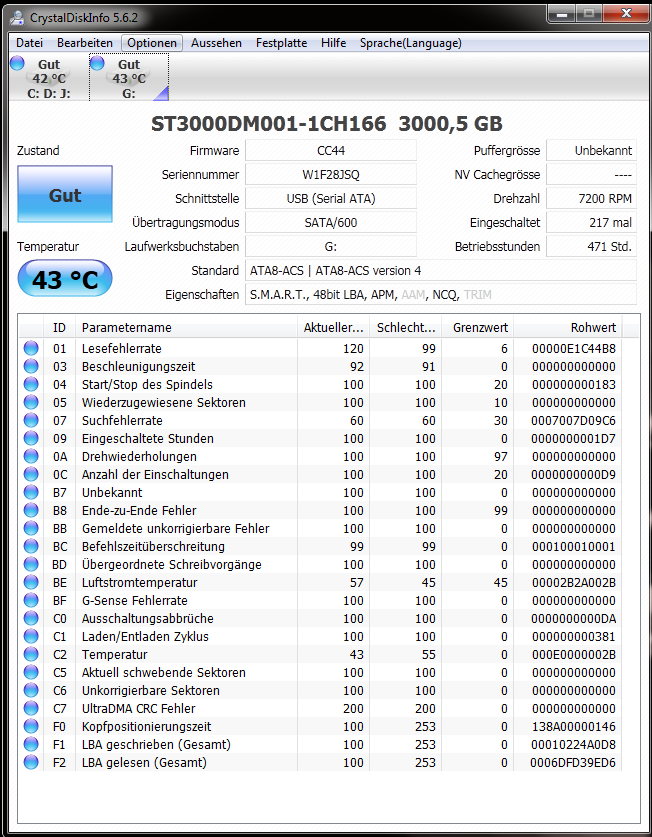Click status icon for Suchfehlerrate row
This screenshot has width=652, height=837.
tap(31, 421)
